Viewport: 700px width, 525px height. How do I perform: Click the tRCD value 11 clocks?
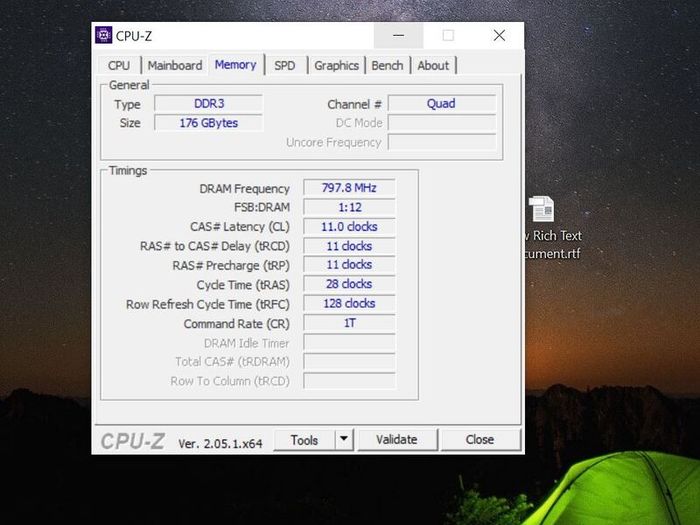click(x=349, y=246)
